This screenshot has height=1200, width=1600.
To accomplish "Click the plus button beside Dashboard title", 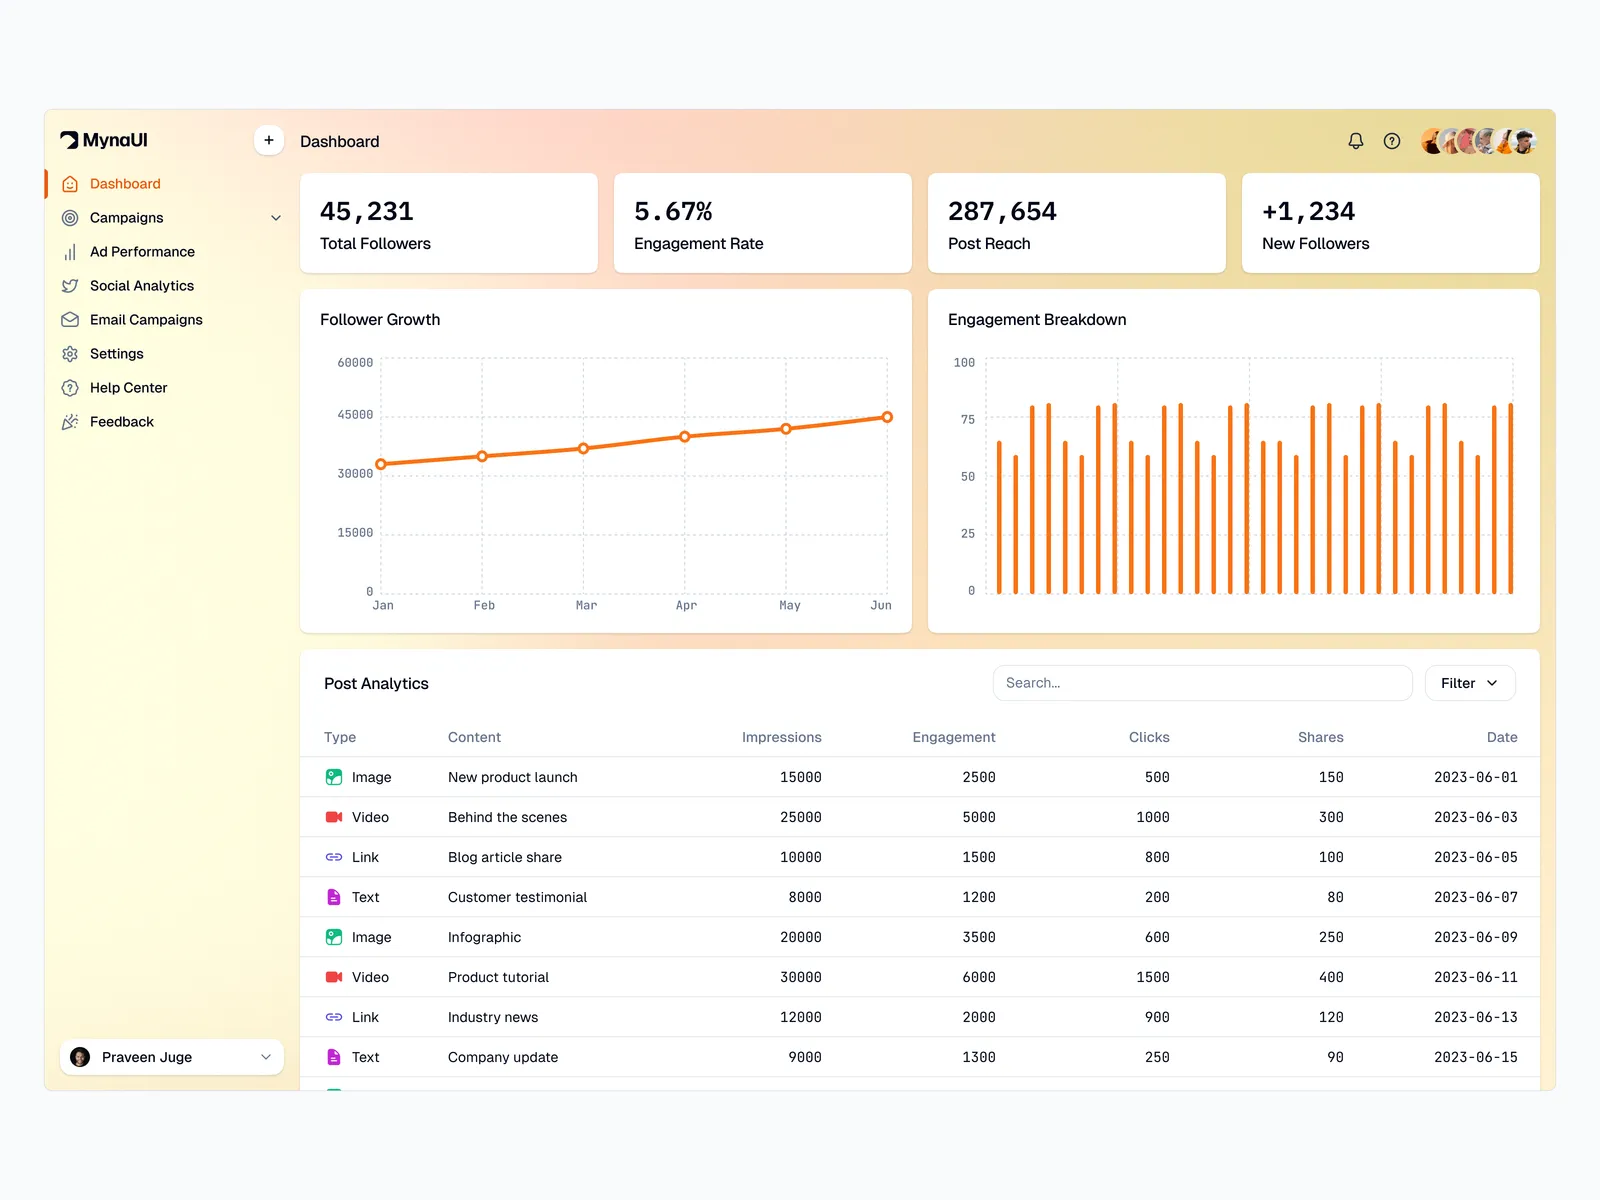I will pos(268,140).
